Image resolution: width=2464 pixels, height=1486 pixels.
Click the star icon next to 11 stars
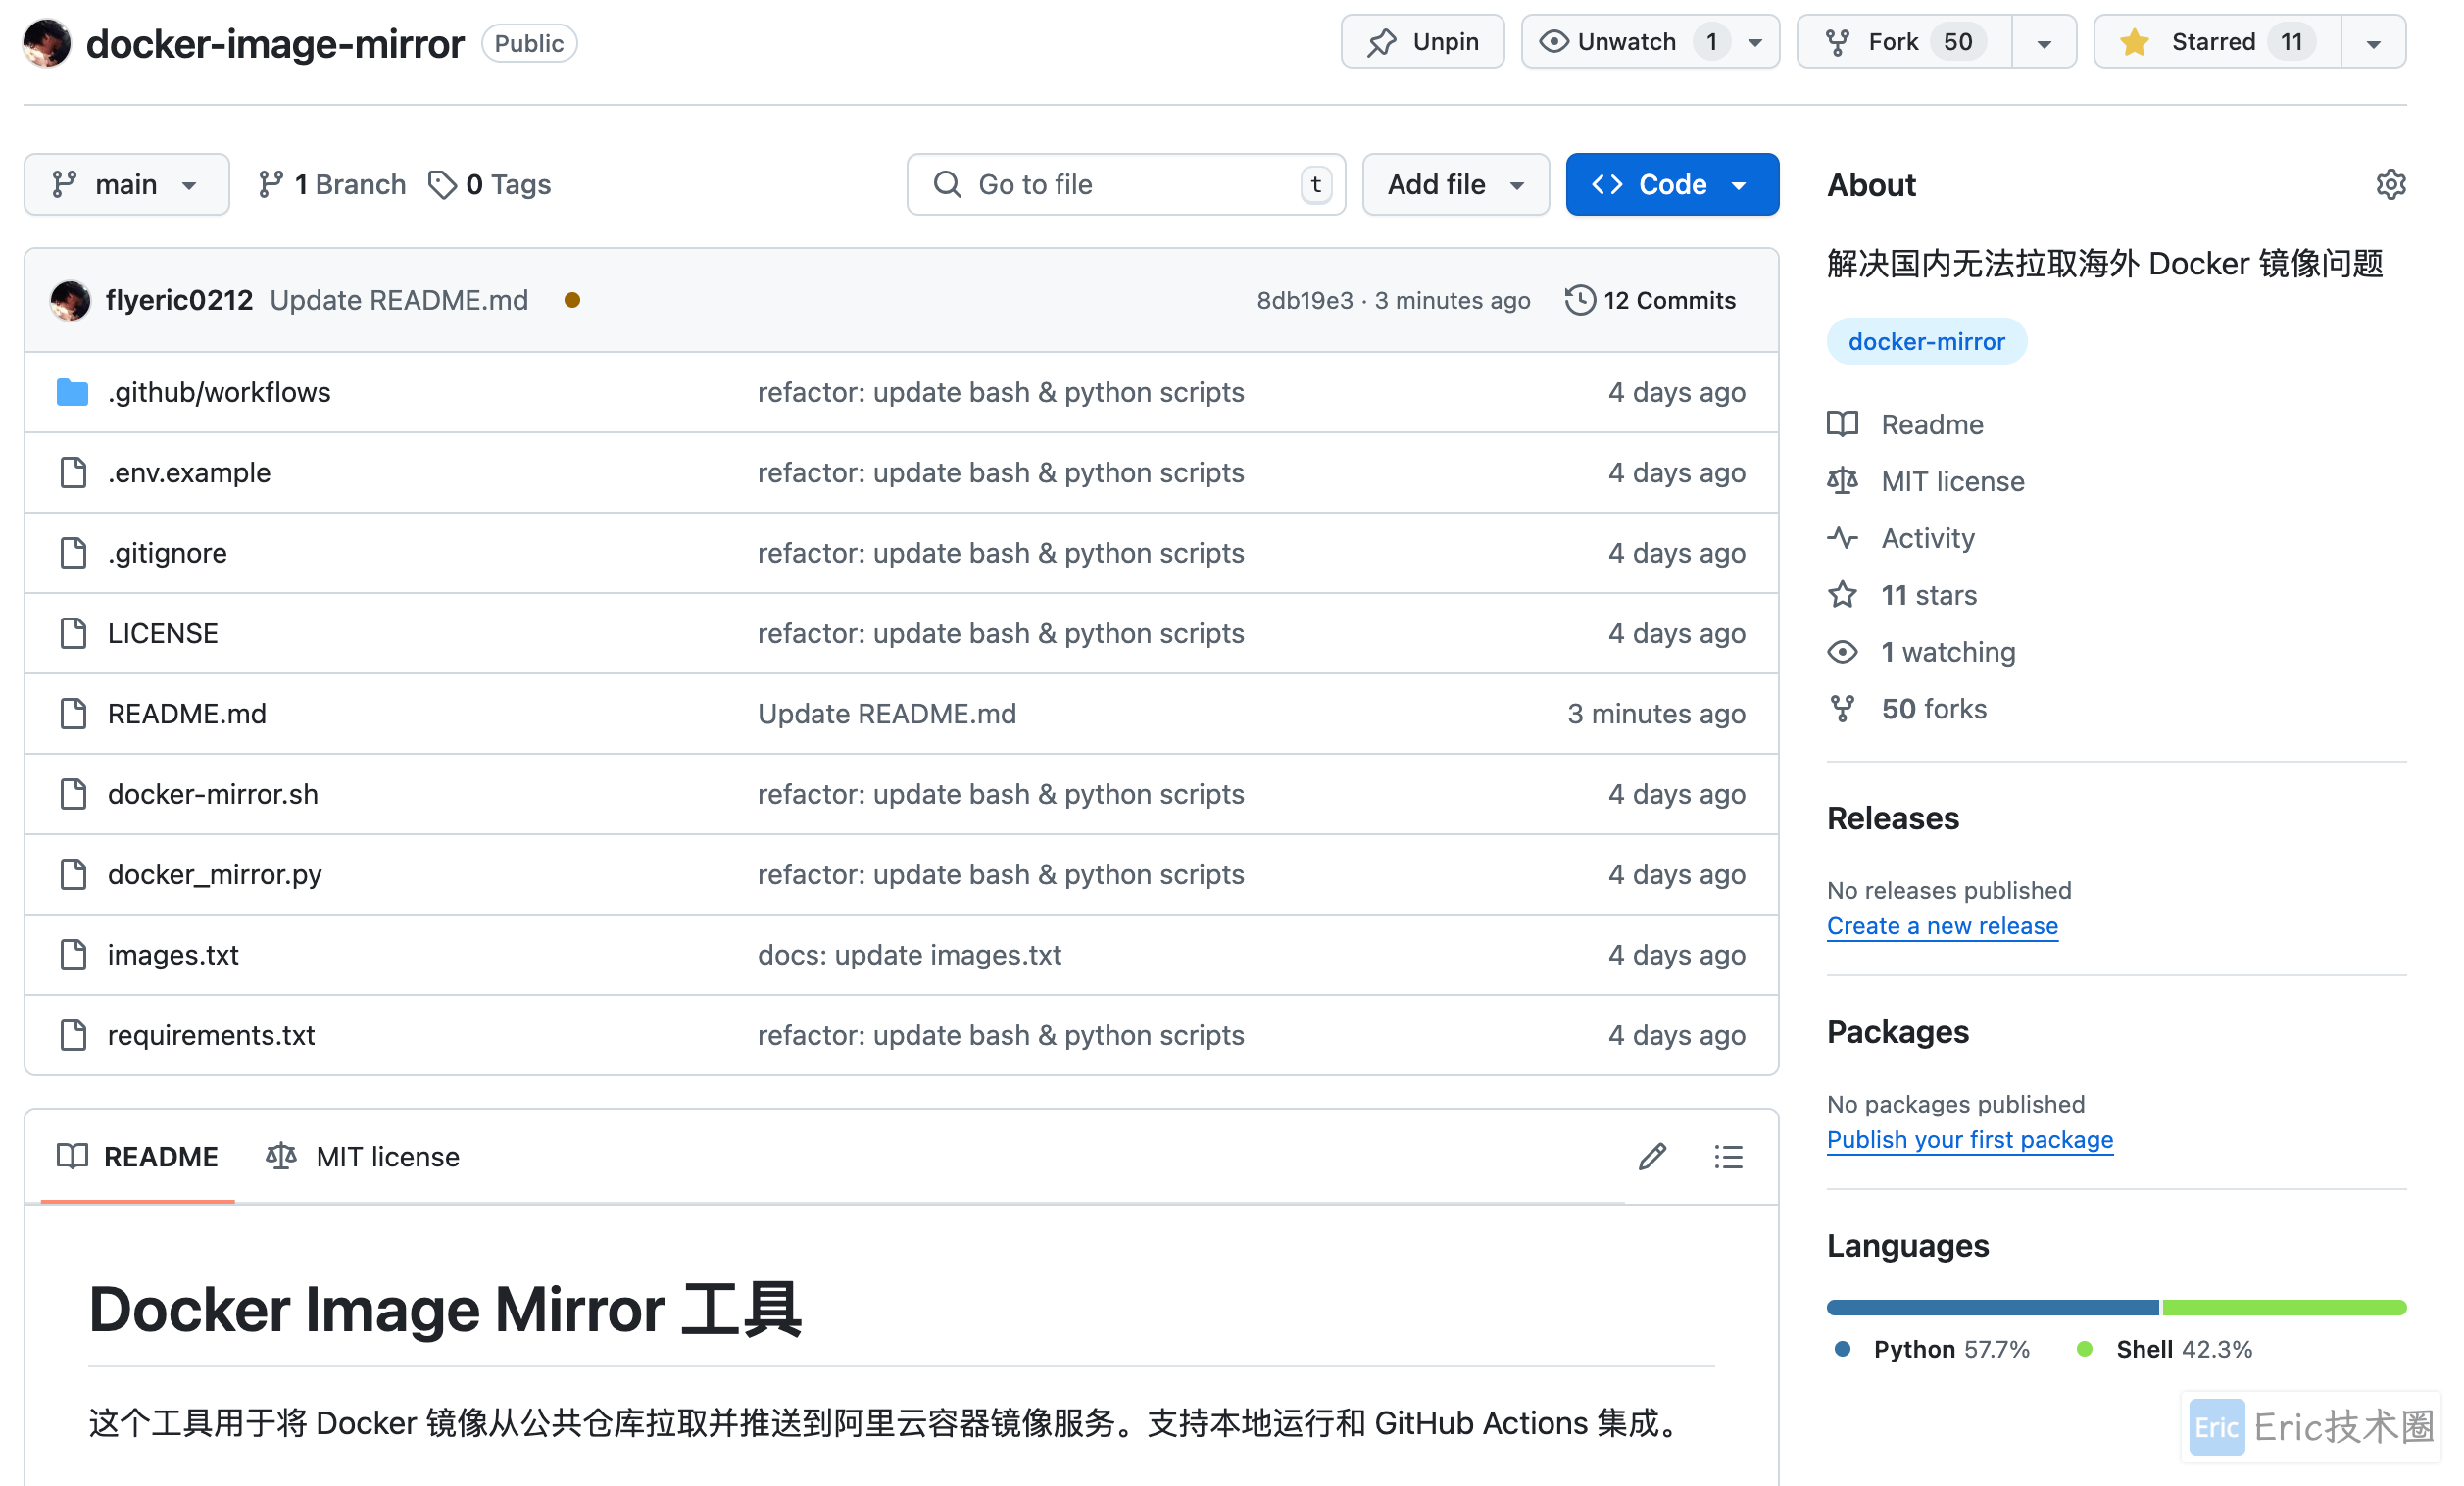1842,595
